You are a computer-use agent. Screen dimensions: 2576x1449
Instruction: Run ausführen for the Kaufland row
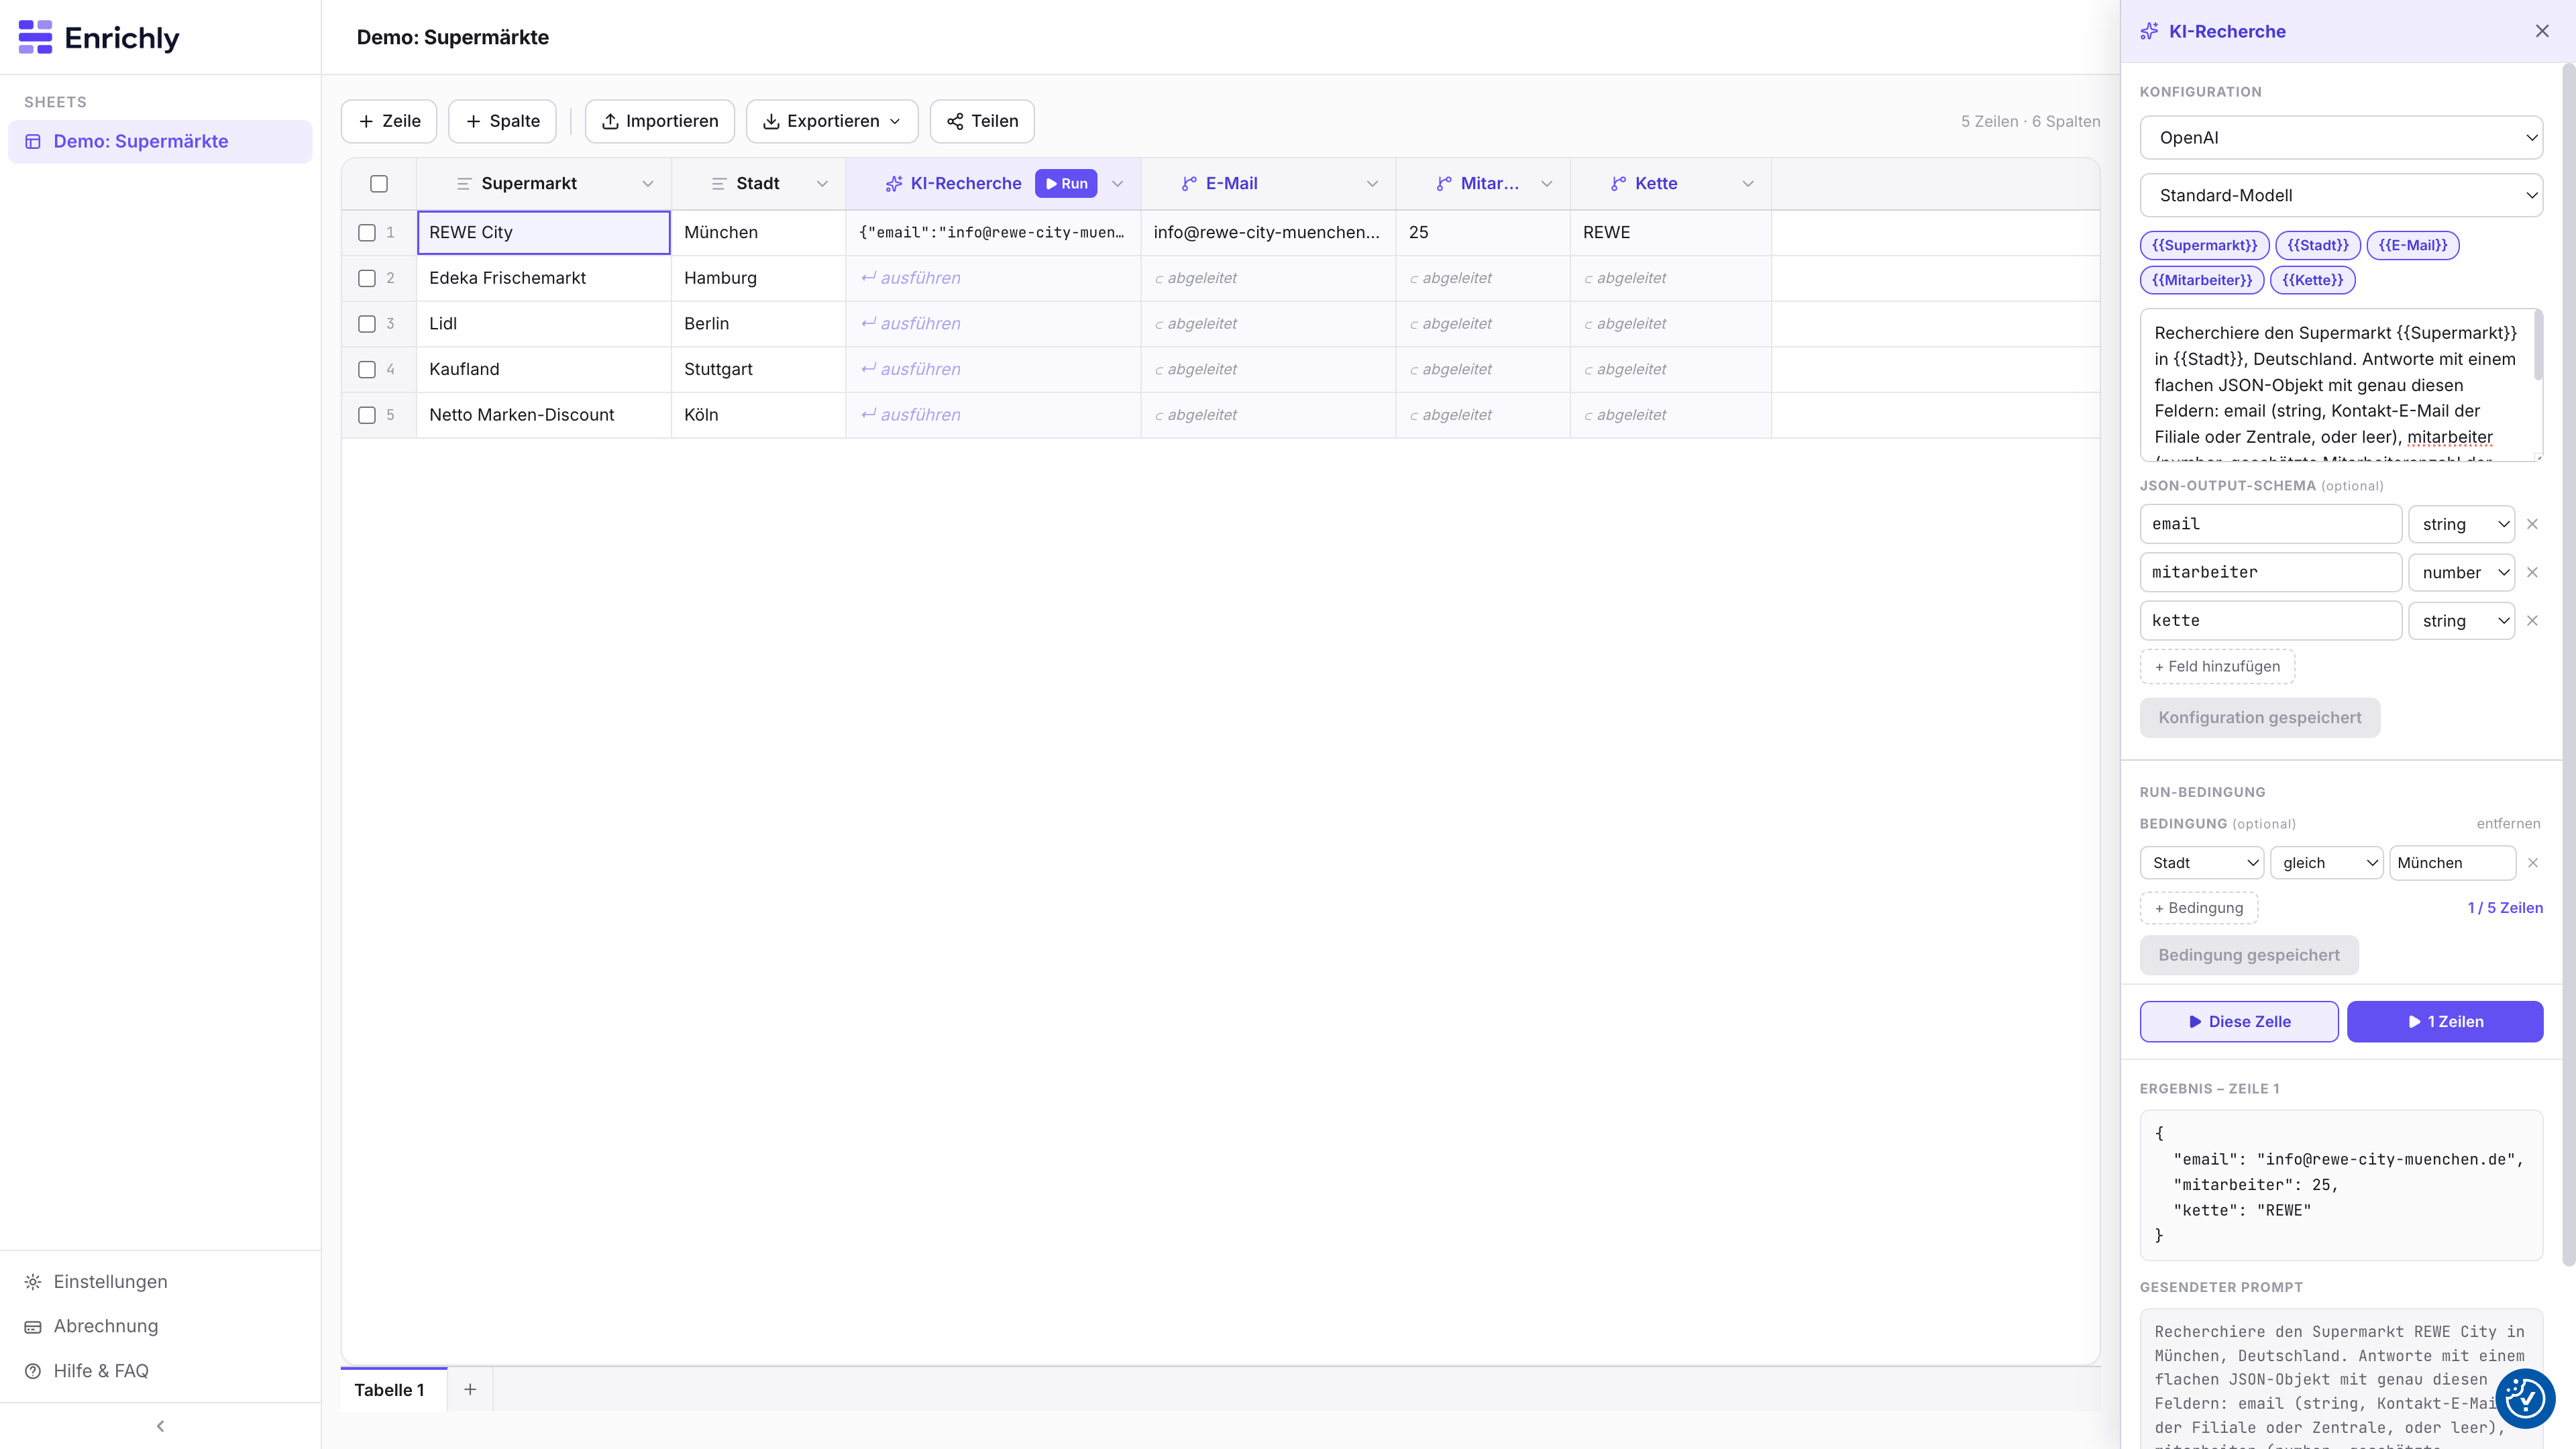click(910, 369)
